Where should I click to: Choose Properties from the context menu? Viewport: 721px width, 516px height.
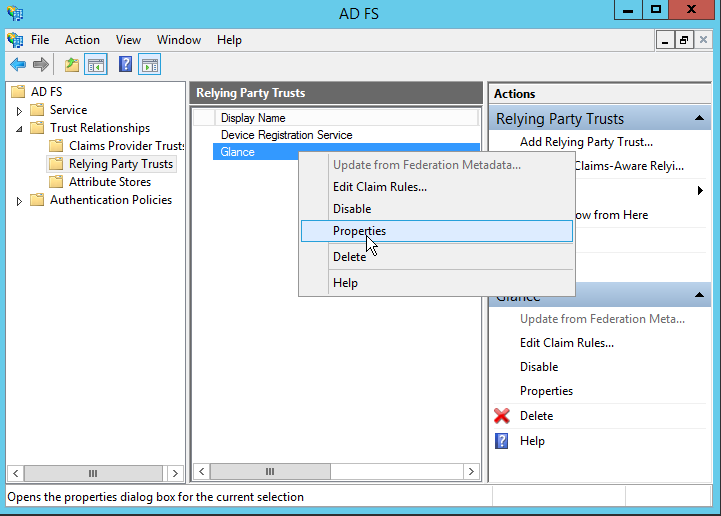point(359,231)
